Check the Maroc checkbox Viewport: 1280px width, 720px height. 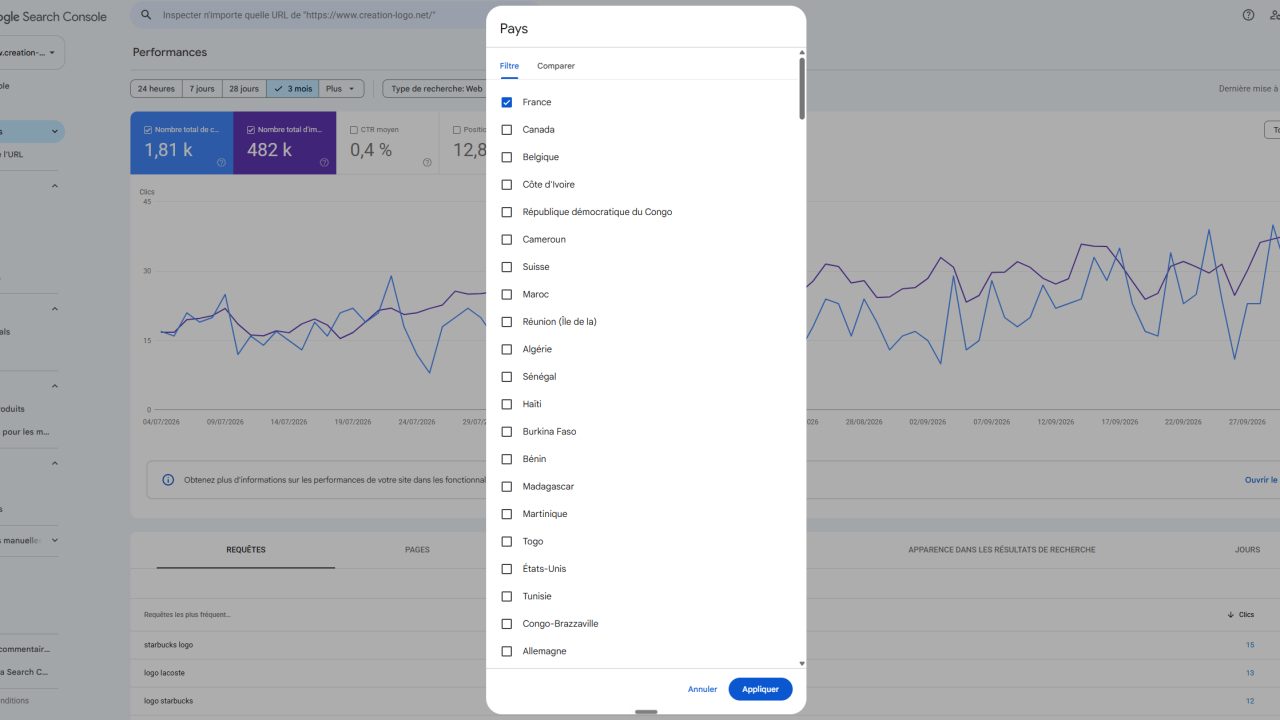coord(507,295)
